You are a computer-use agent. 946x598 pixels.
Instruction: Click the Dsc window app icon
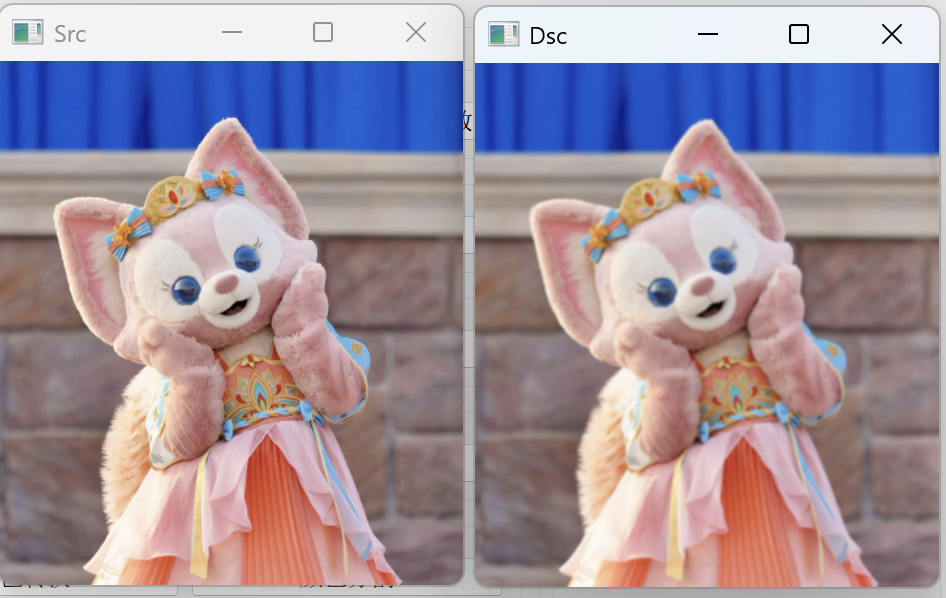[503, 34]
